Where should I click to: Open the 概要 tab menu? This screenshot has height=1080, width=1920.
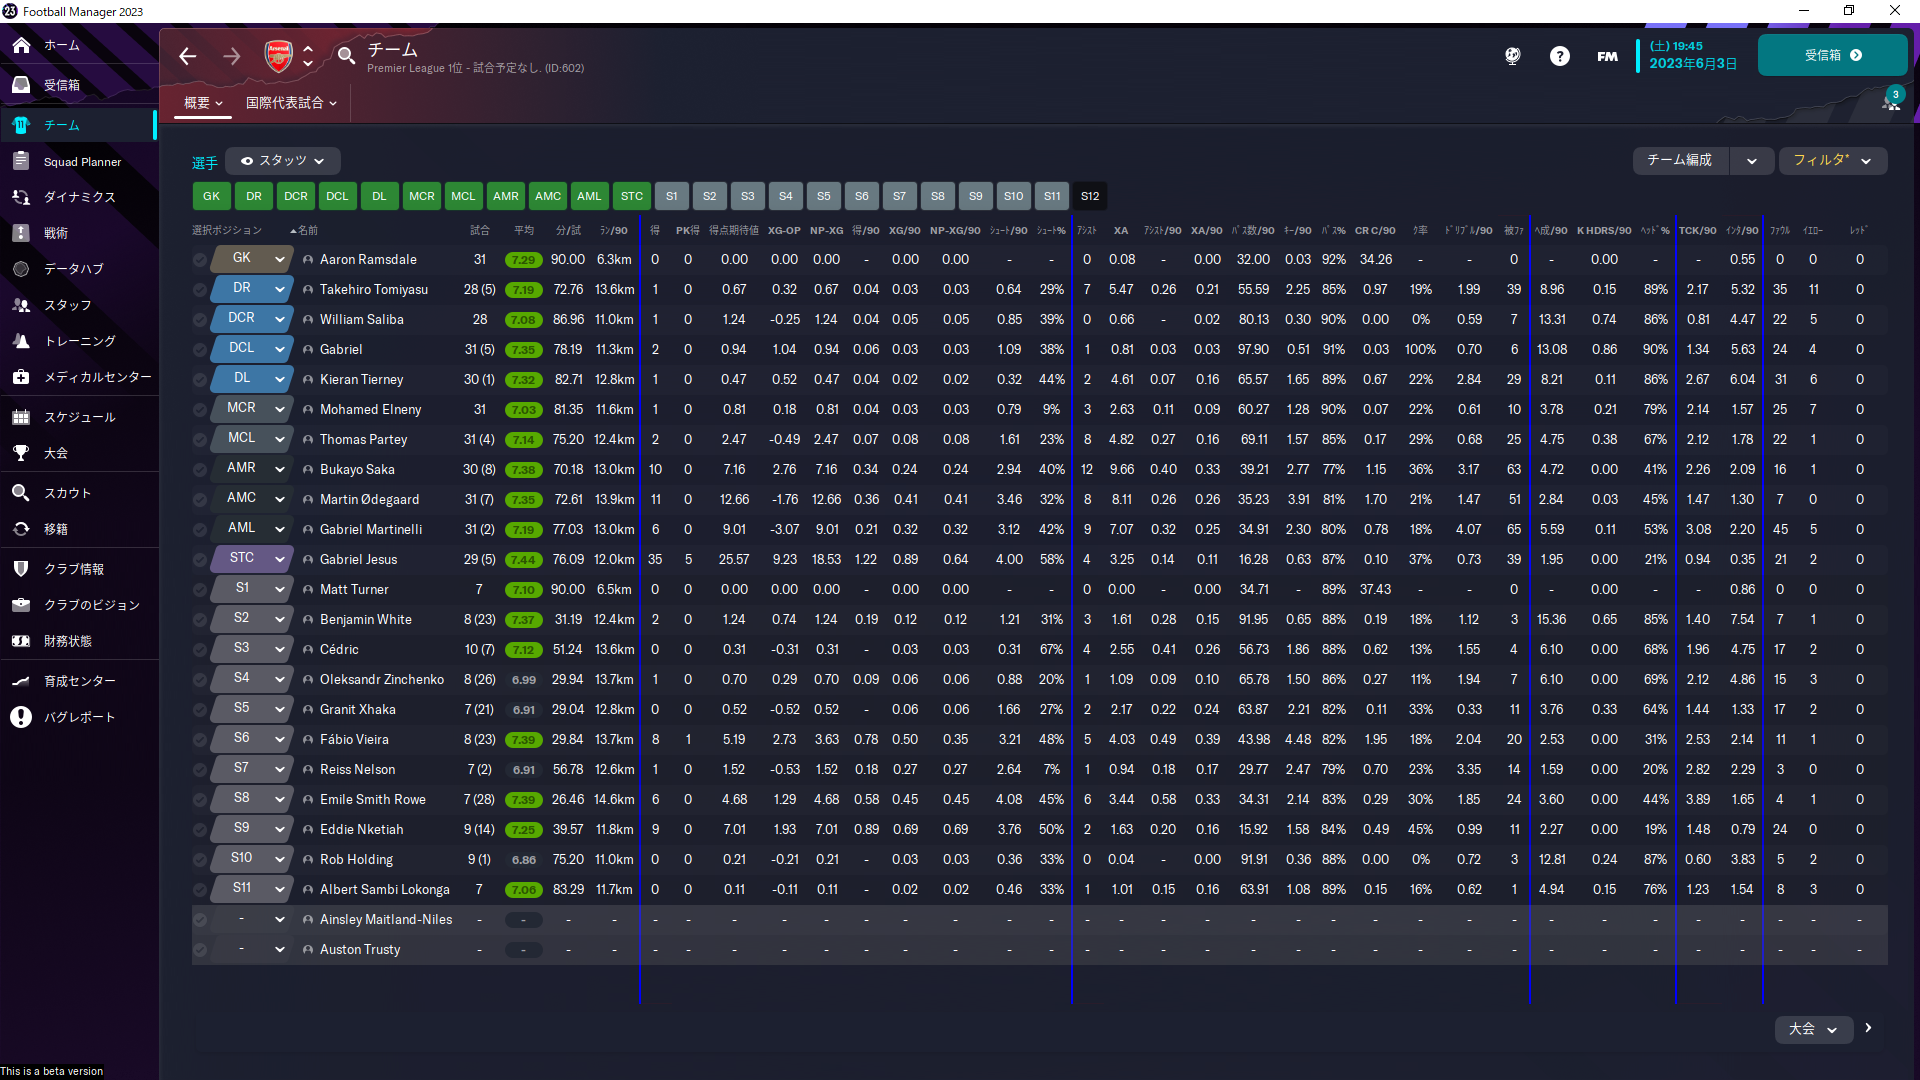pos(203,103)
